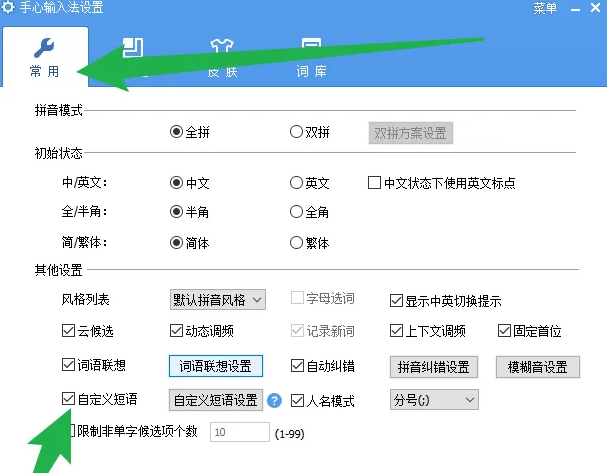Select the 双拼 radio button
This screenshot has height=473, width=607.
point(296,132)
